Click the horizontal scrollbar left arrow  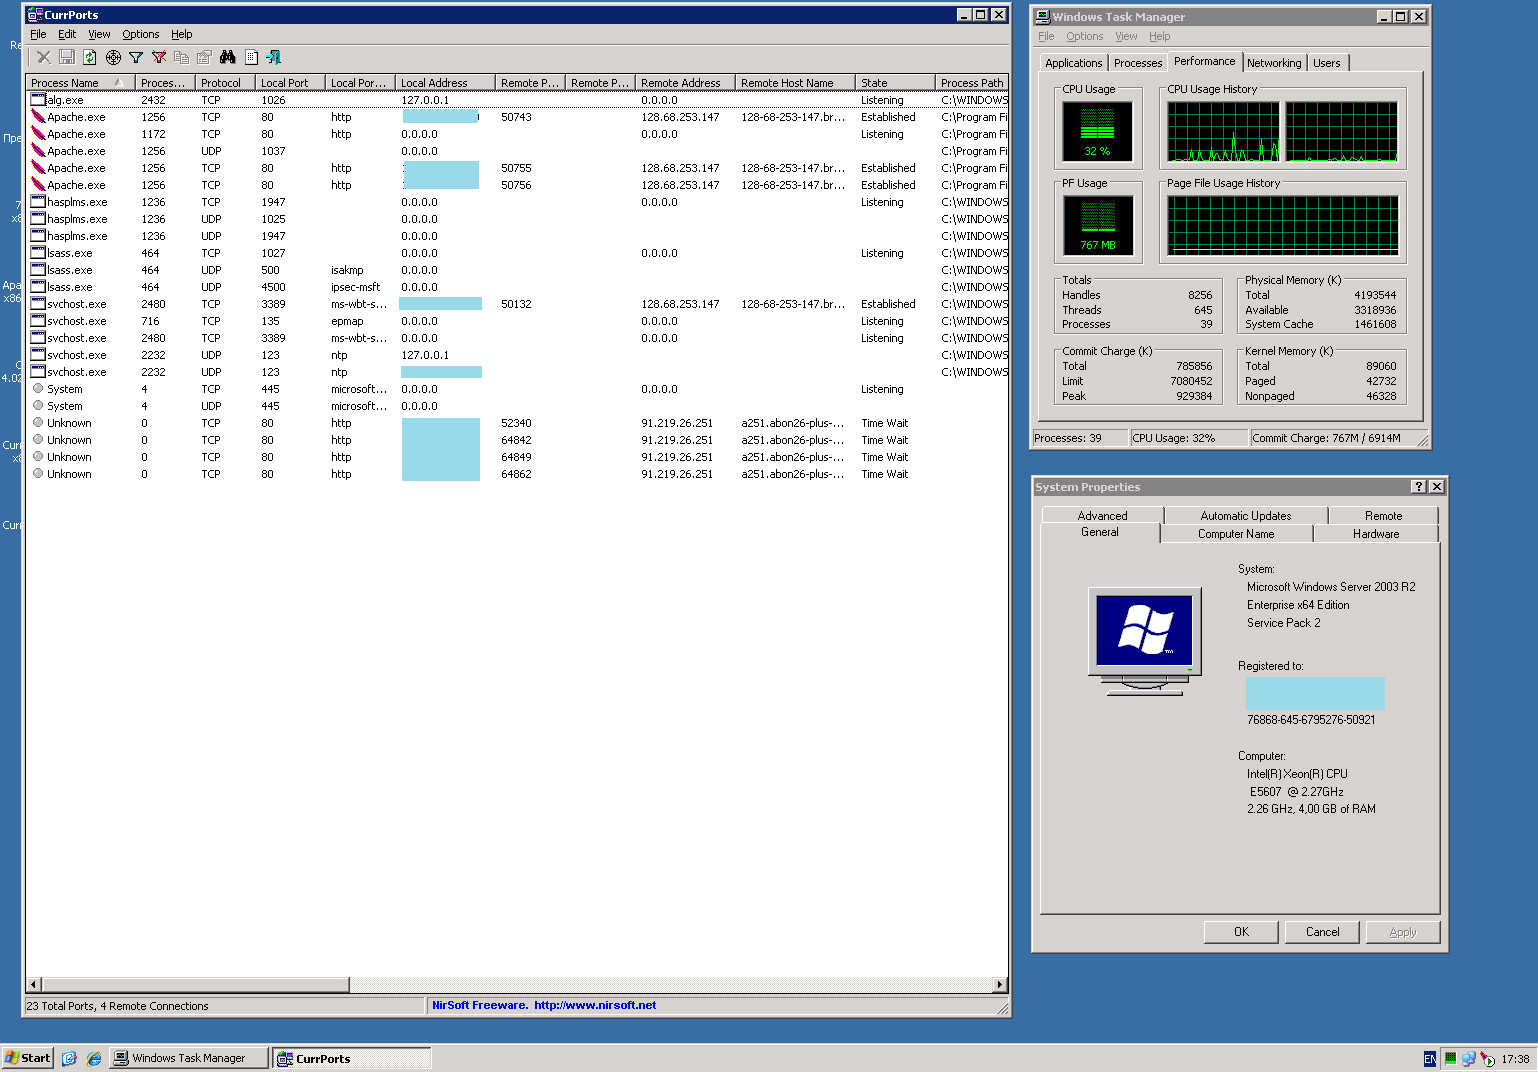click(x=34, y=985)
